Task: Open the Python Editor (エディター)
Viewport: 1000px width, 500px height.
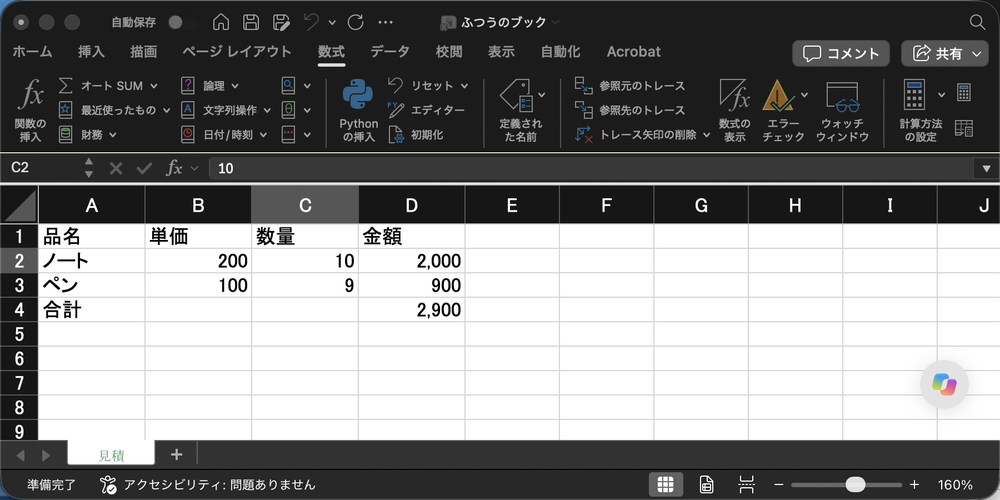Action: click(x=427, y=110)
